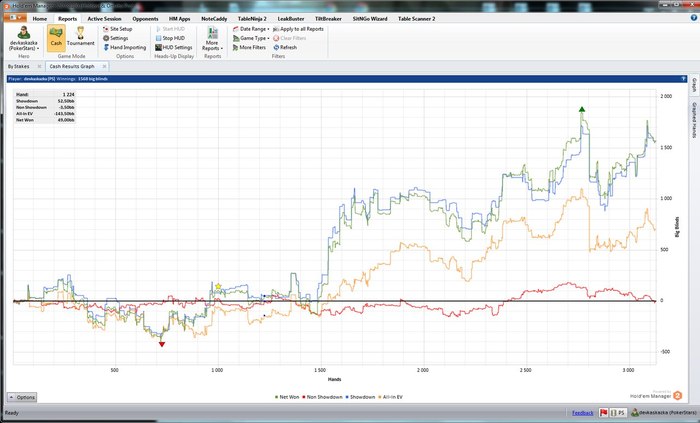Open the LeakBuster tab

pos(291,19)
